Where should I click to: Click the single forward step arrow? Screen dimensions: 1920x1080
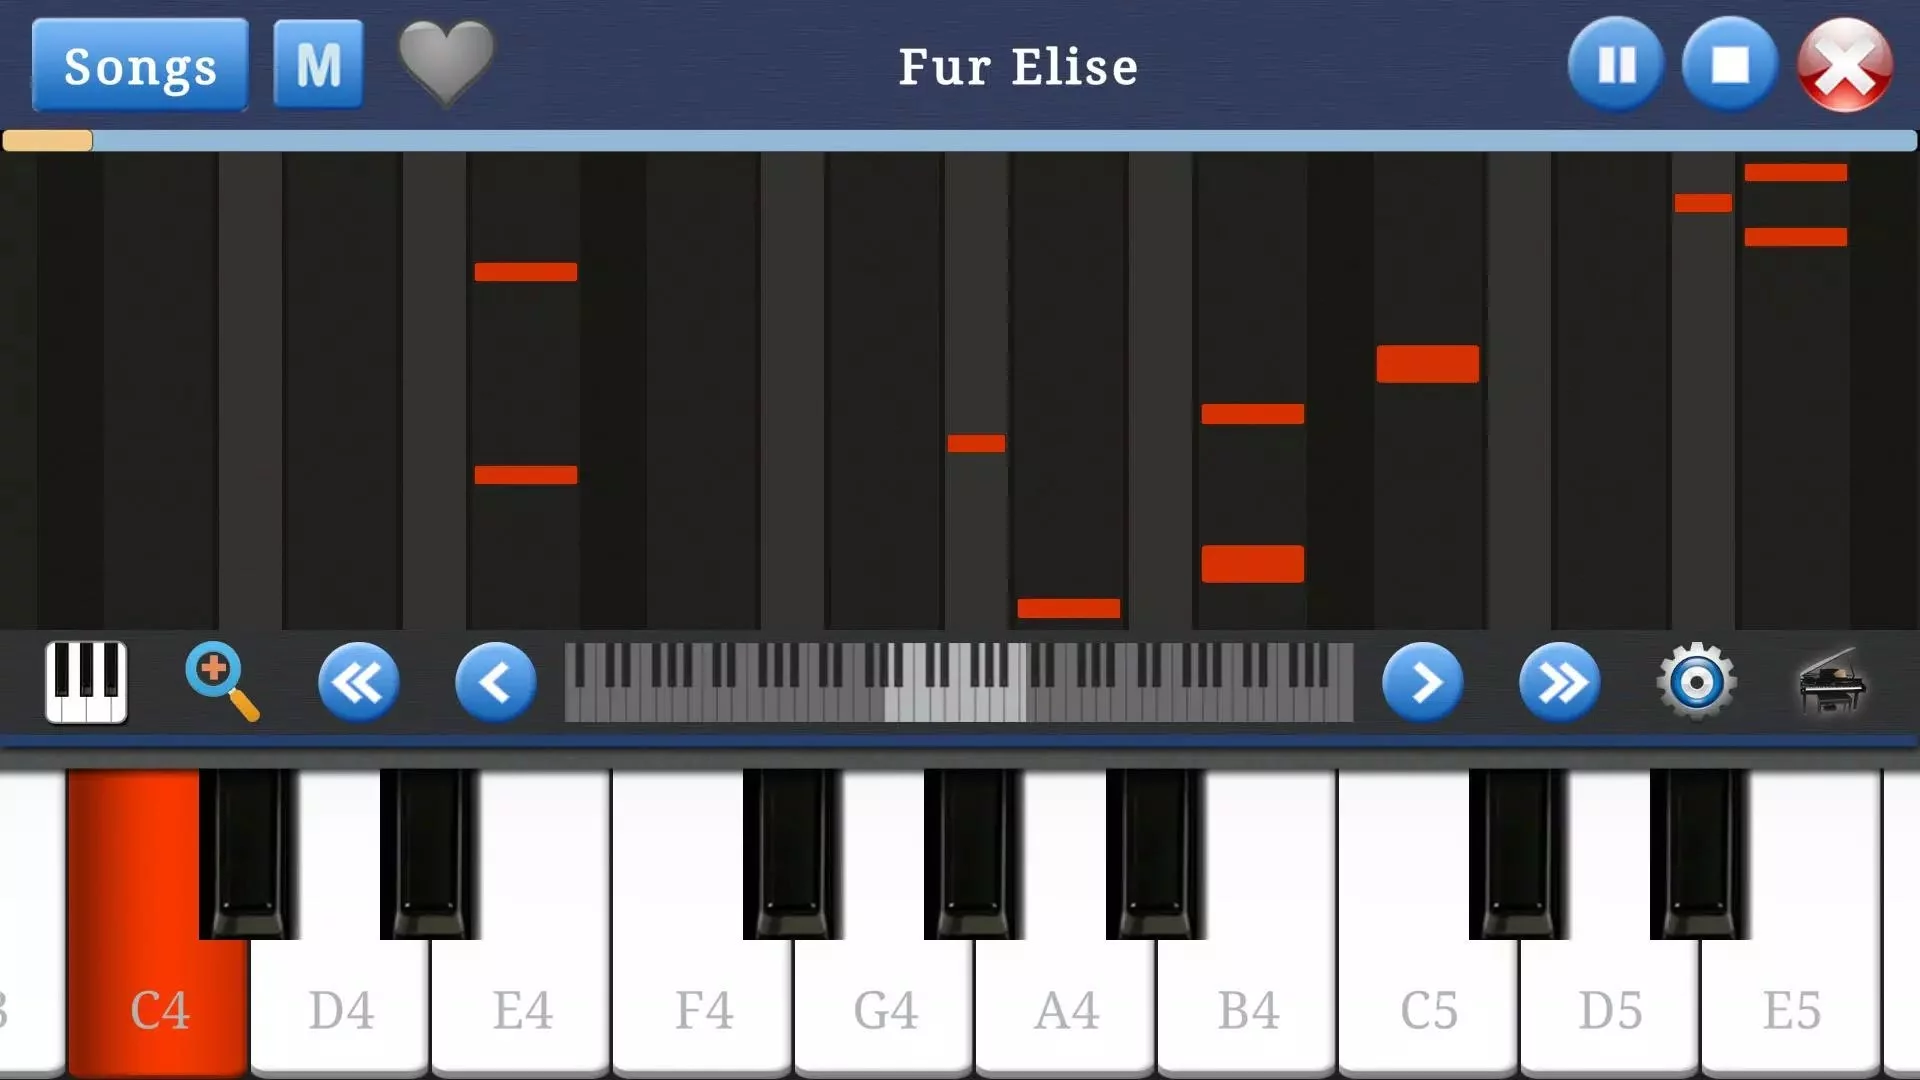pos(1423,682)
